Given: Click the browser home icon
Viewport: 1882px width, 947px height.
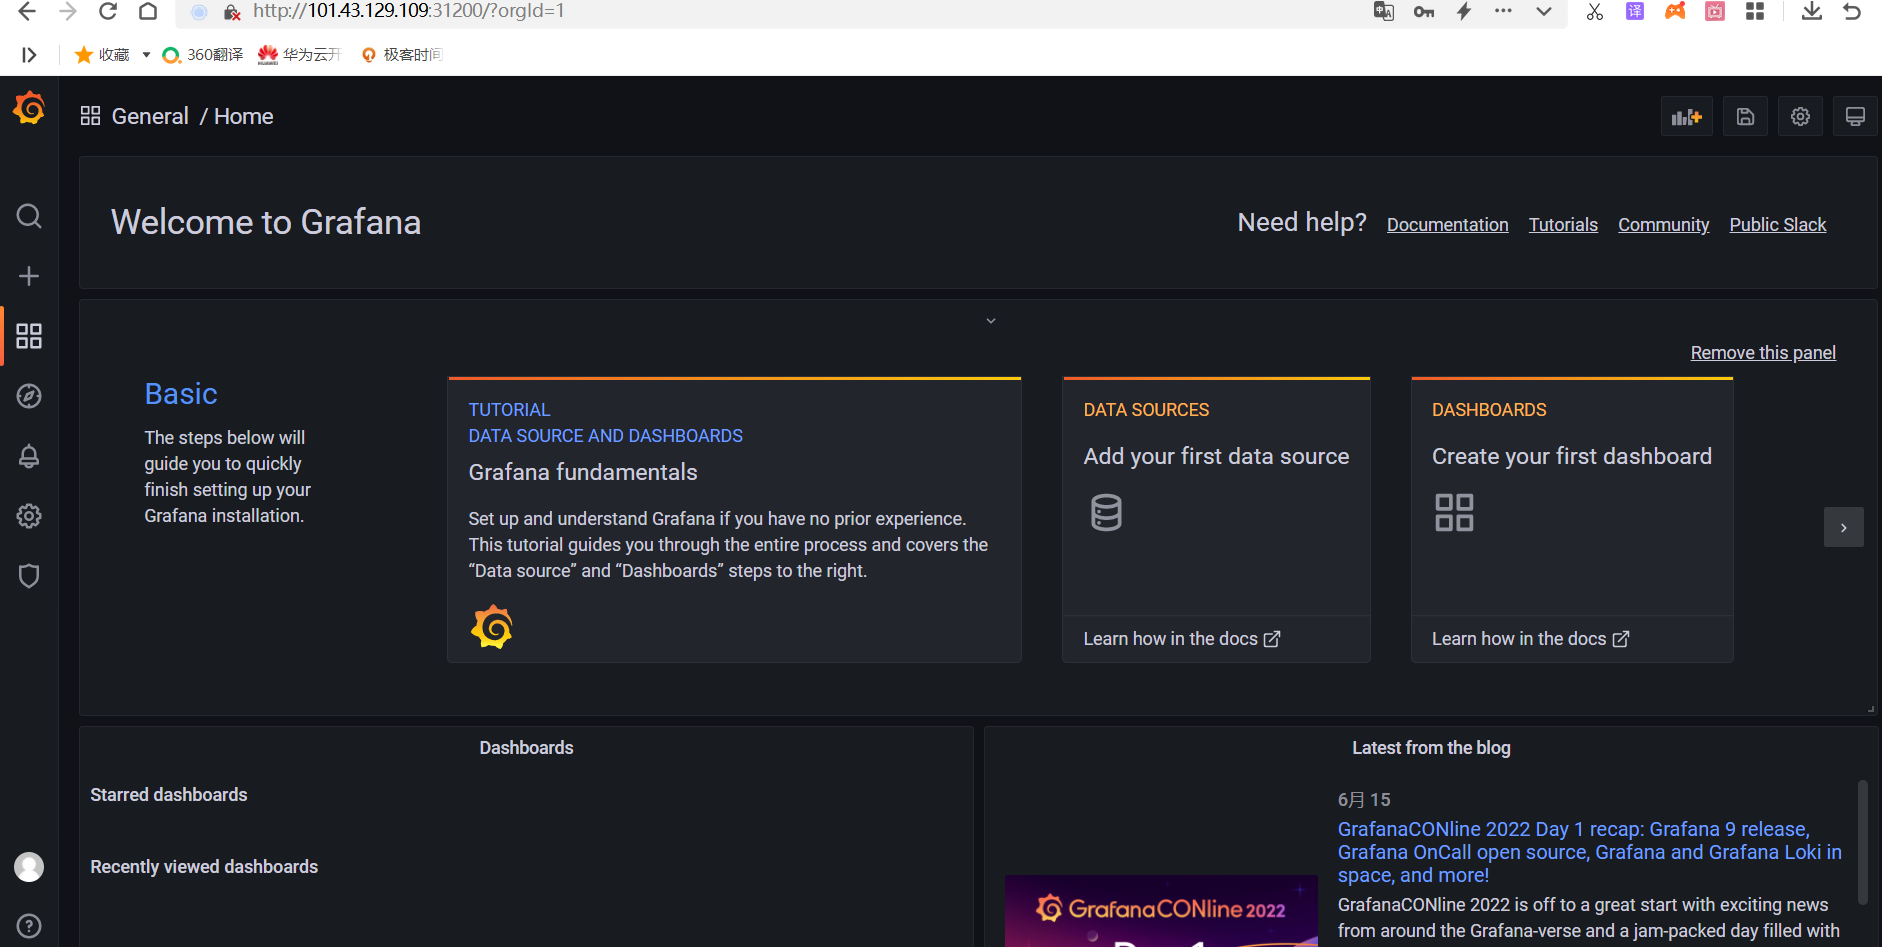Looking at the screenshot, I should (x=148, y=11).
